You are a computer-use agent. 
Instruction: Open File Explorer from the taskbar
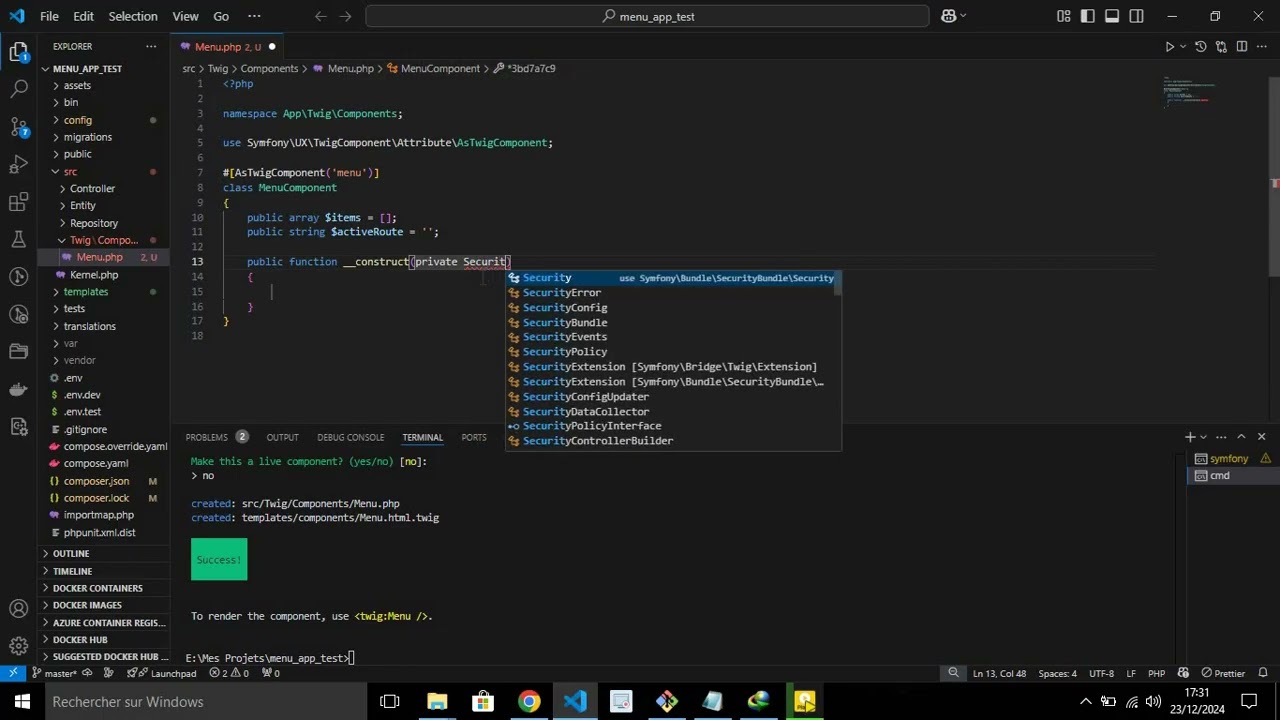click(x=437, y=701)
